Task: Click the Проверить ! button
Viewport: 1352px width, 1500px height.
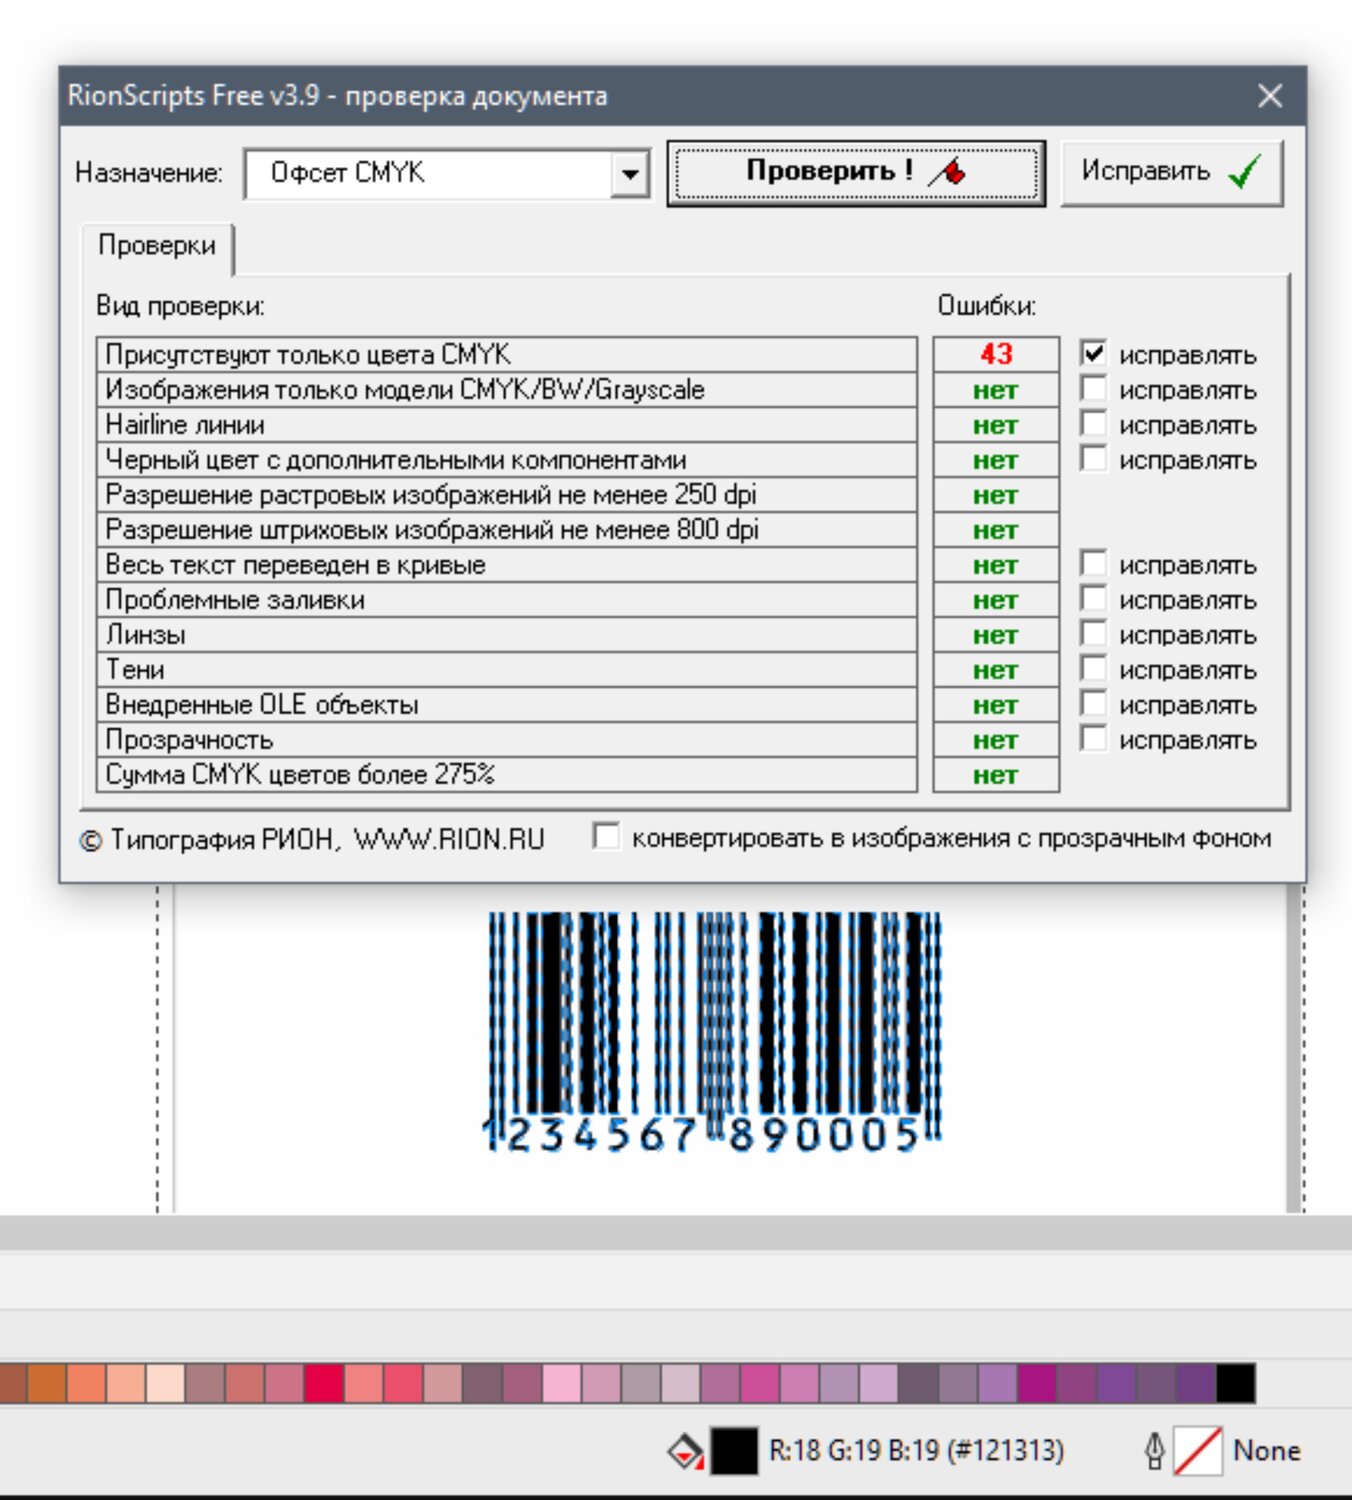Action: click(856, 173)
